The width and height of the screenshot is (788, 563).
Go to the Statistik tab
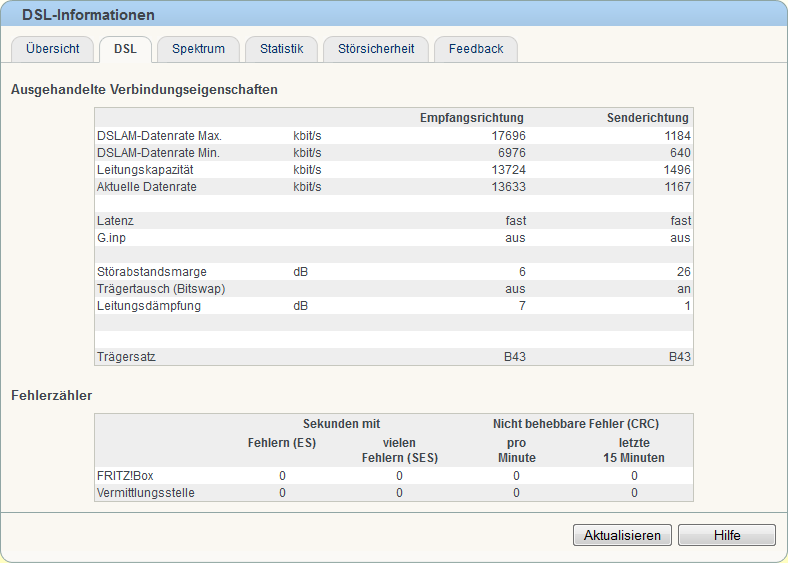tap(281, 49)
